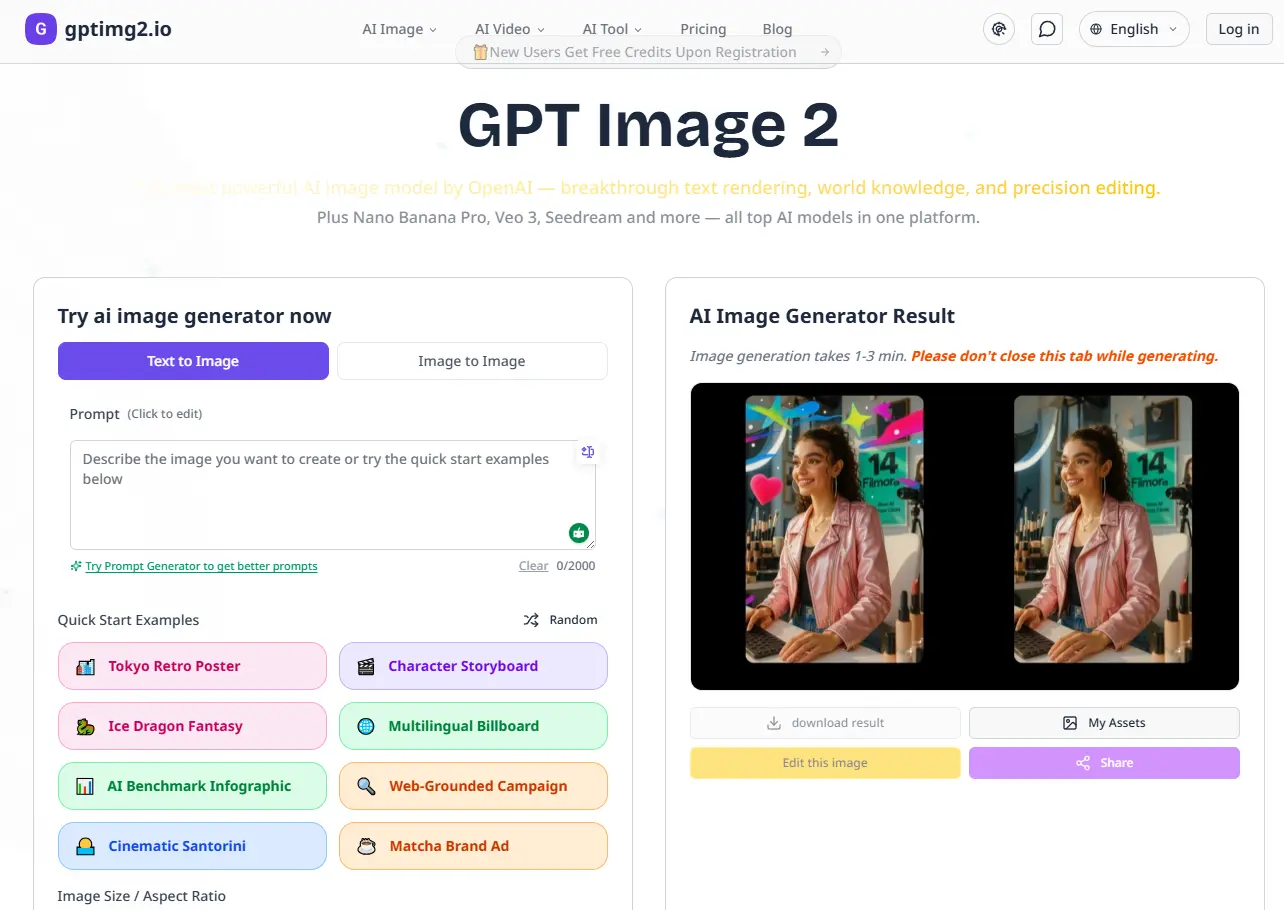Switch to Image to Image mode
This screenshot has width=1284, height=910.
click(472, 361)
